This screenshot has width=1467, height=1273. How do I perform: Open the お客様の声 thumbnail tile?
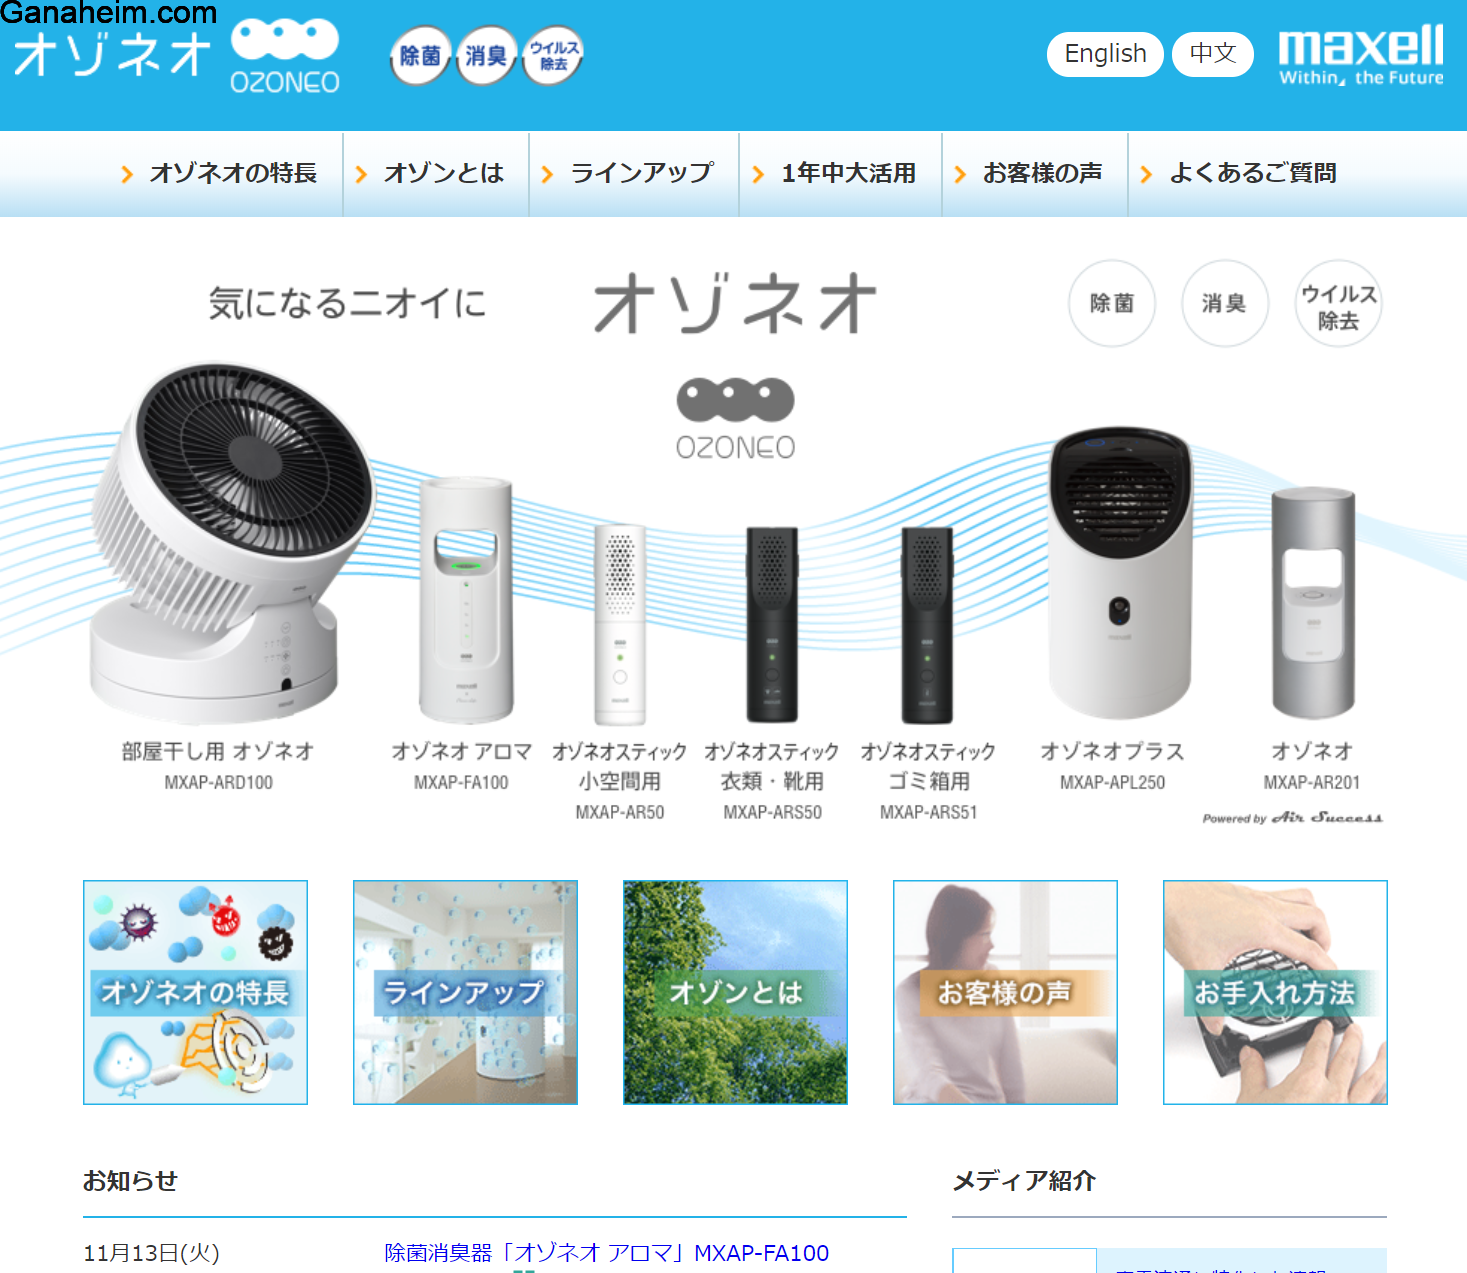tap(1005, 992)
